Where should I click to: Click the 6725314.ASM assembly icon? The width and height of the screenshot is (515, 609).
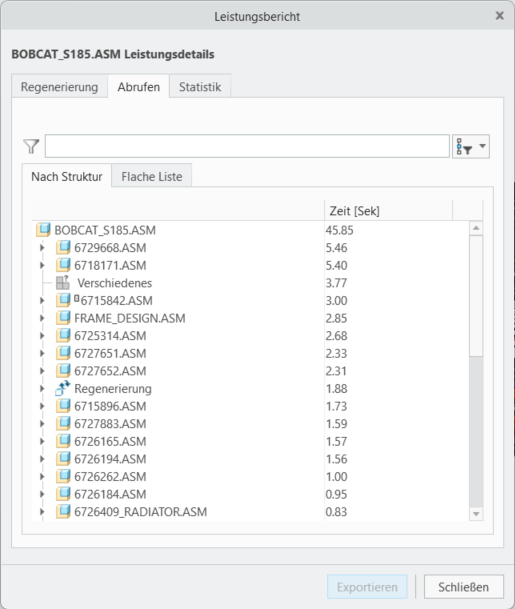(x=63, y=336)
